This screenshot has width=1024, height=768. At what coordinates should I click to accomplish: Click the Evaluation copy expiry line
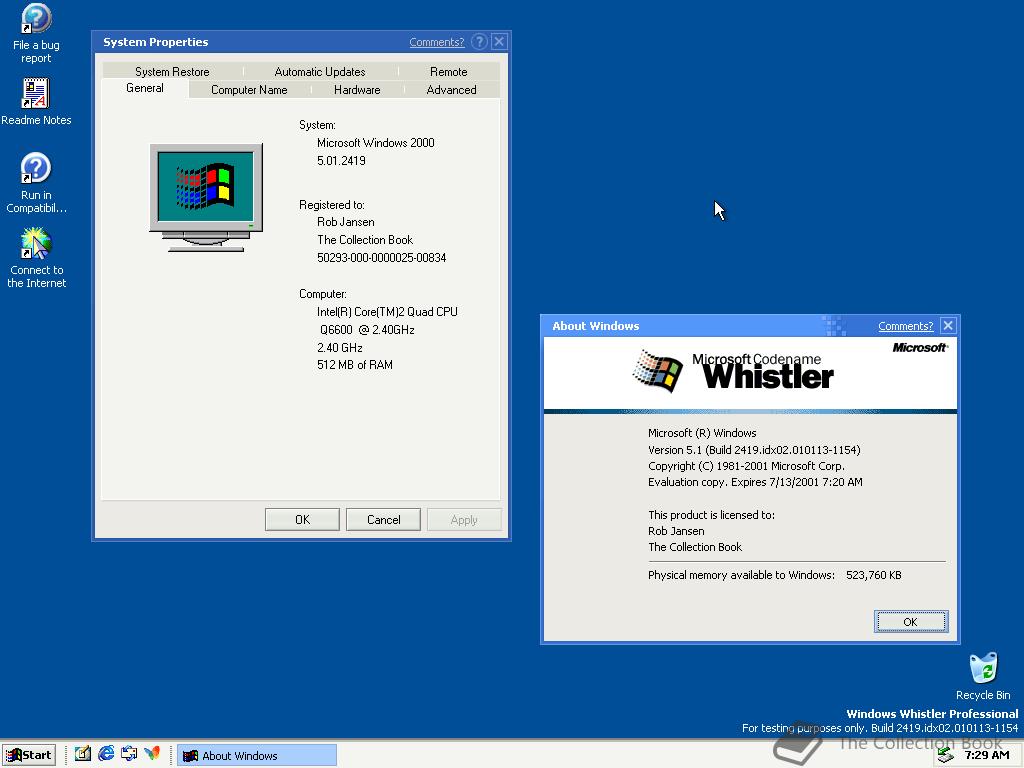coord(755,482)
